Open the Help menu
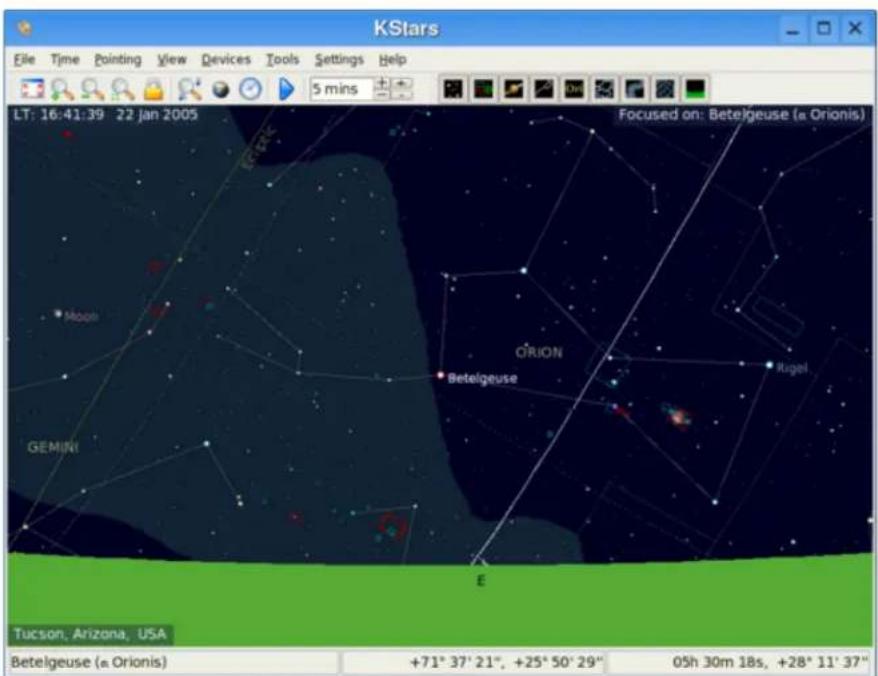This screenshot has width=878, height=676. (x=392, y=59)
